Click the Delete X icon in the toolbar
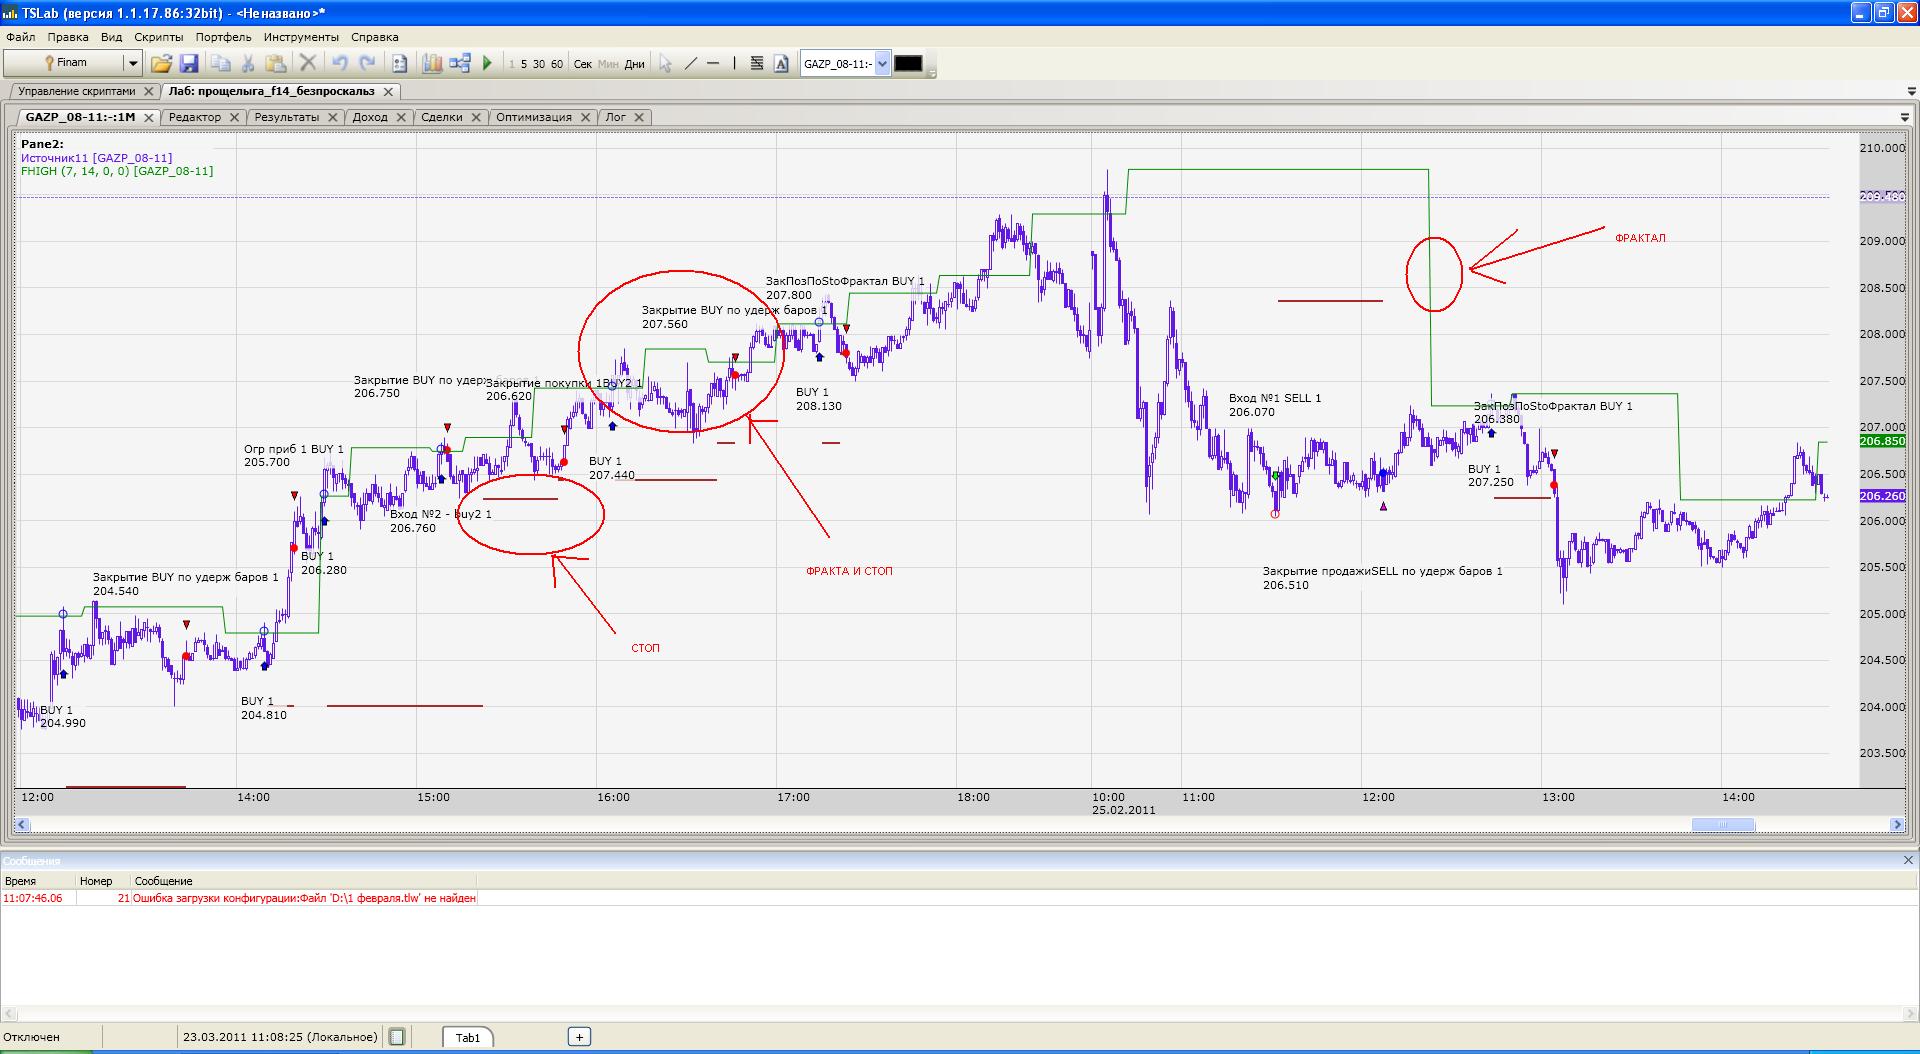The image size is (1920, 1054). pos(308,63)
